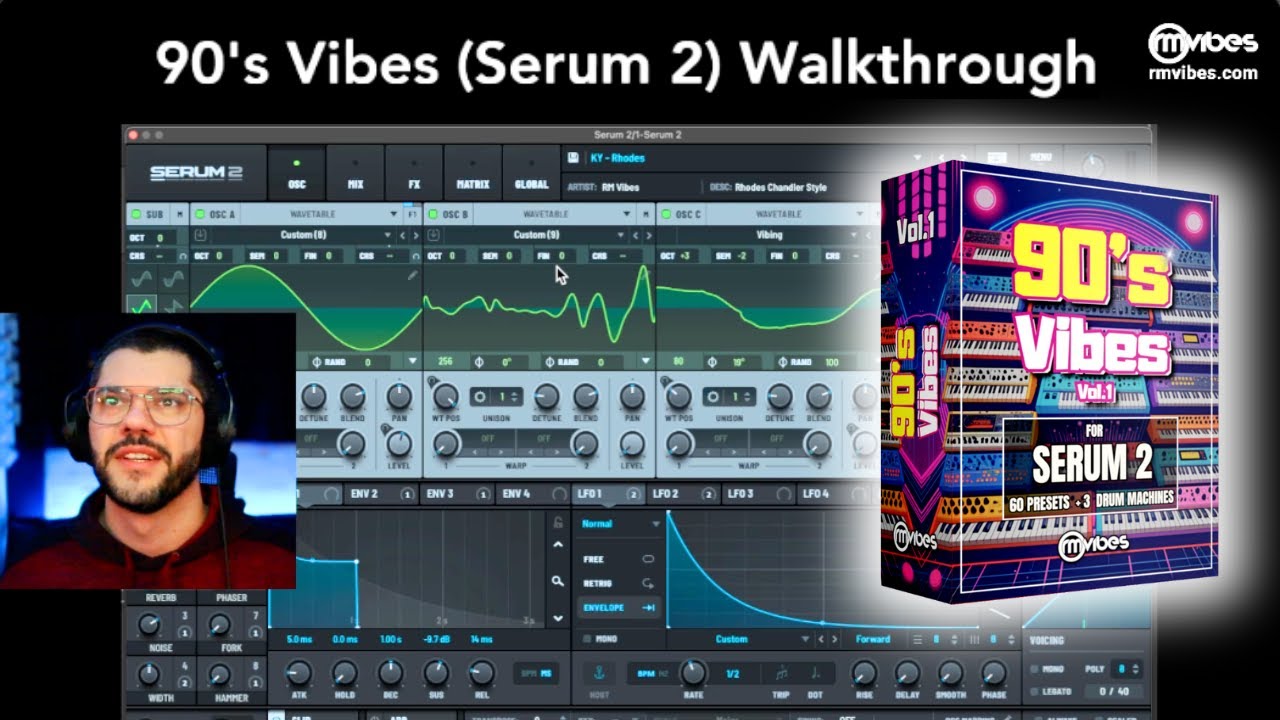Click OSC B unison mode icon
This screenshot has height=720, width=1280.
coord(480,396)
